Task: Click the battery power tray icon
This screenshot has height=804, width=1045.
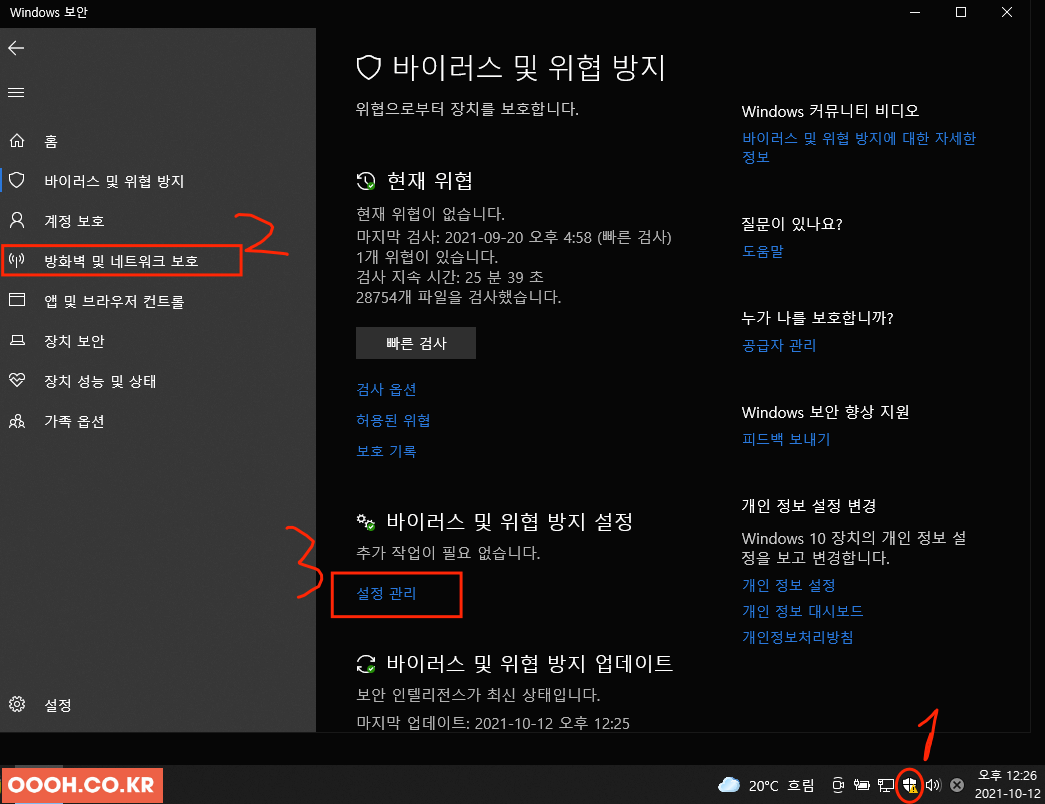Action: (x=862, y=785)
